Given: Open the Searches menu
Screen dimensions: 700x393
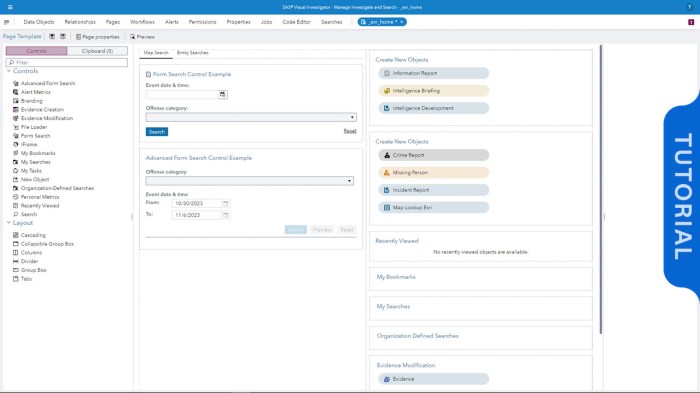Looking at the screenshot, I should tap(332, 22).
